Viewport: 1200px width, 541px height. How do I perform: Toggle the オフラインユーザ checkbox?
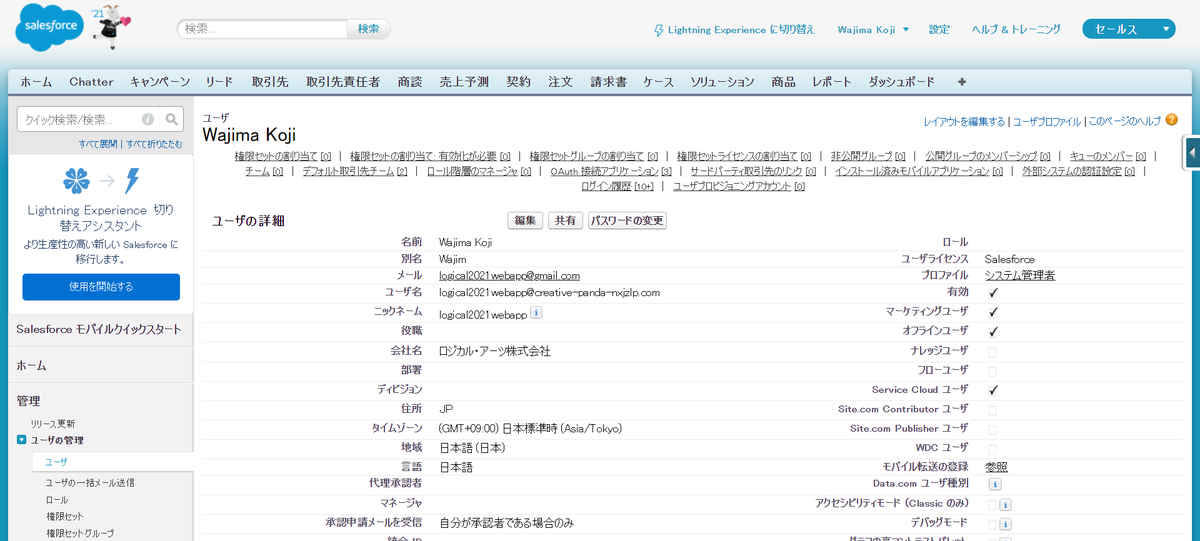pos(993,331)
